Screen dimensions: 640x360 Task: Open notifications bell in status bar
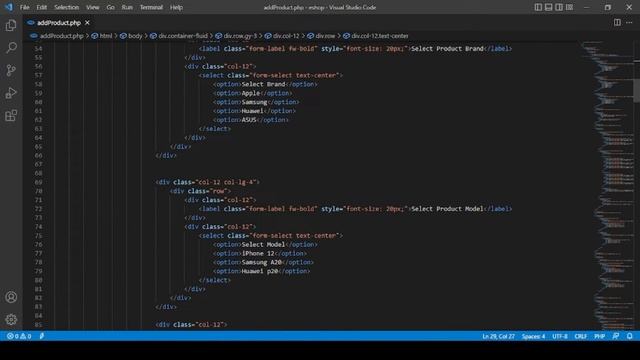629,336
